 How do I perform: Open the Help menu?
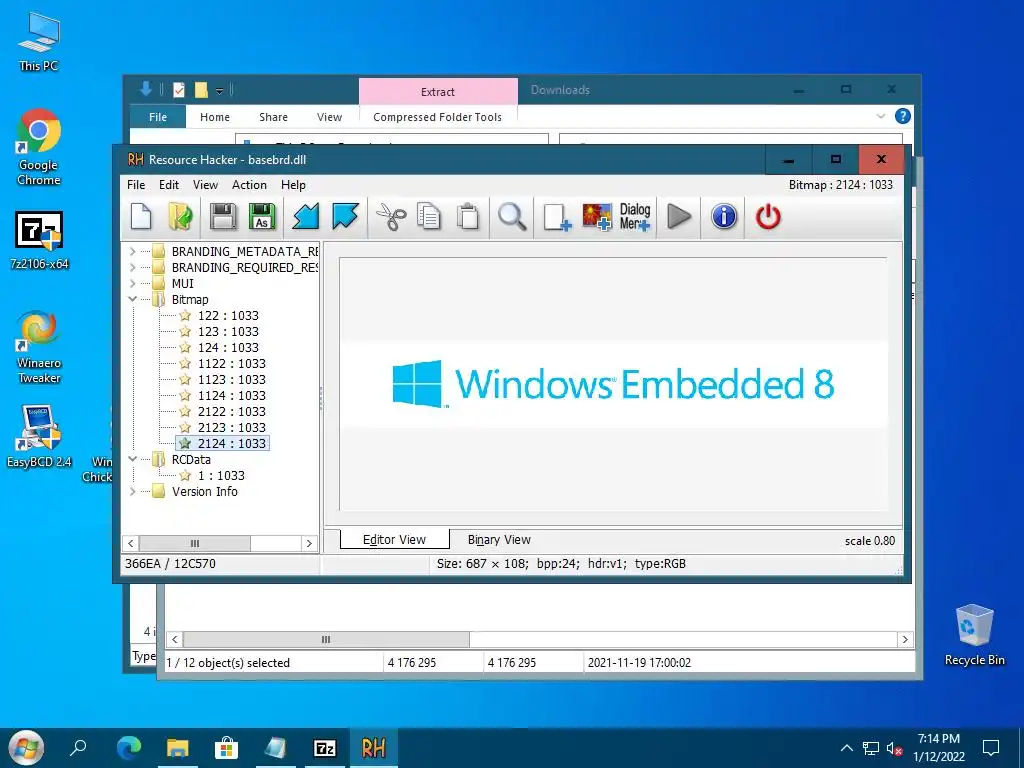point(293,185)
